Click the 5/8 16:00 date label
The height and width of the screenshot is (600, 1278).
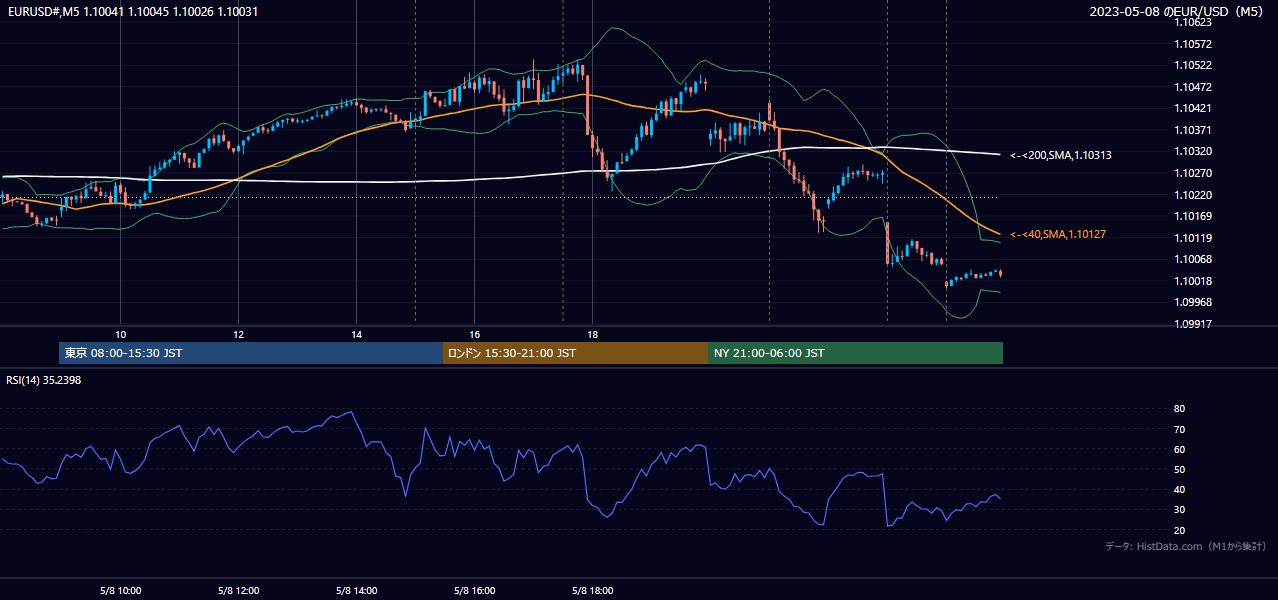pyautogui.click(x=474, y=591)
